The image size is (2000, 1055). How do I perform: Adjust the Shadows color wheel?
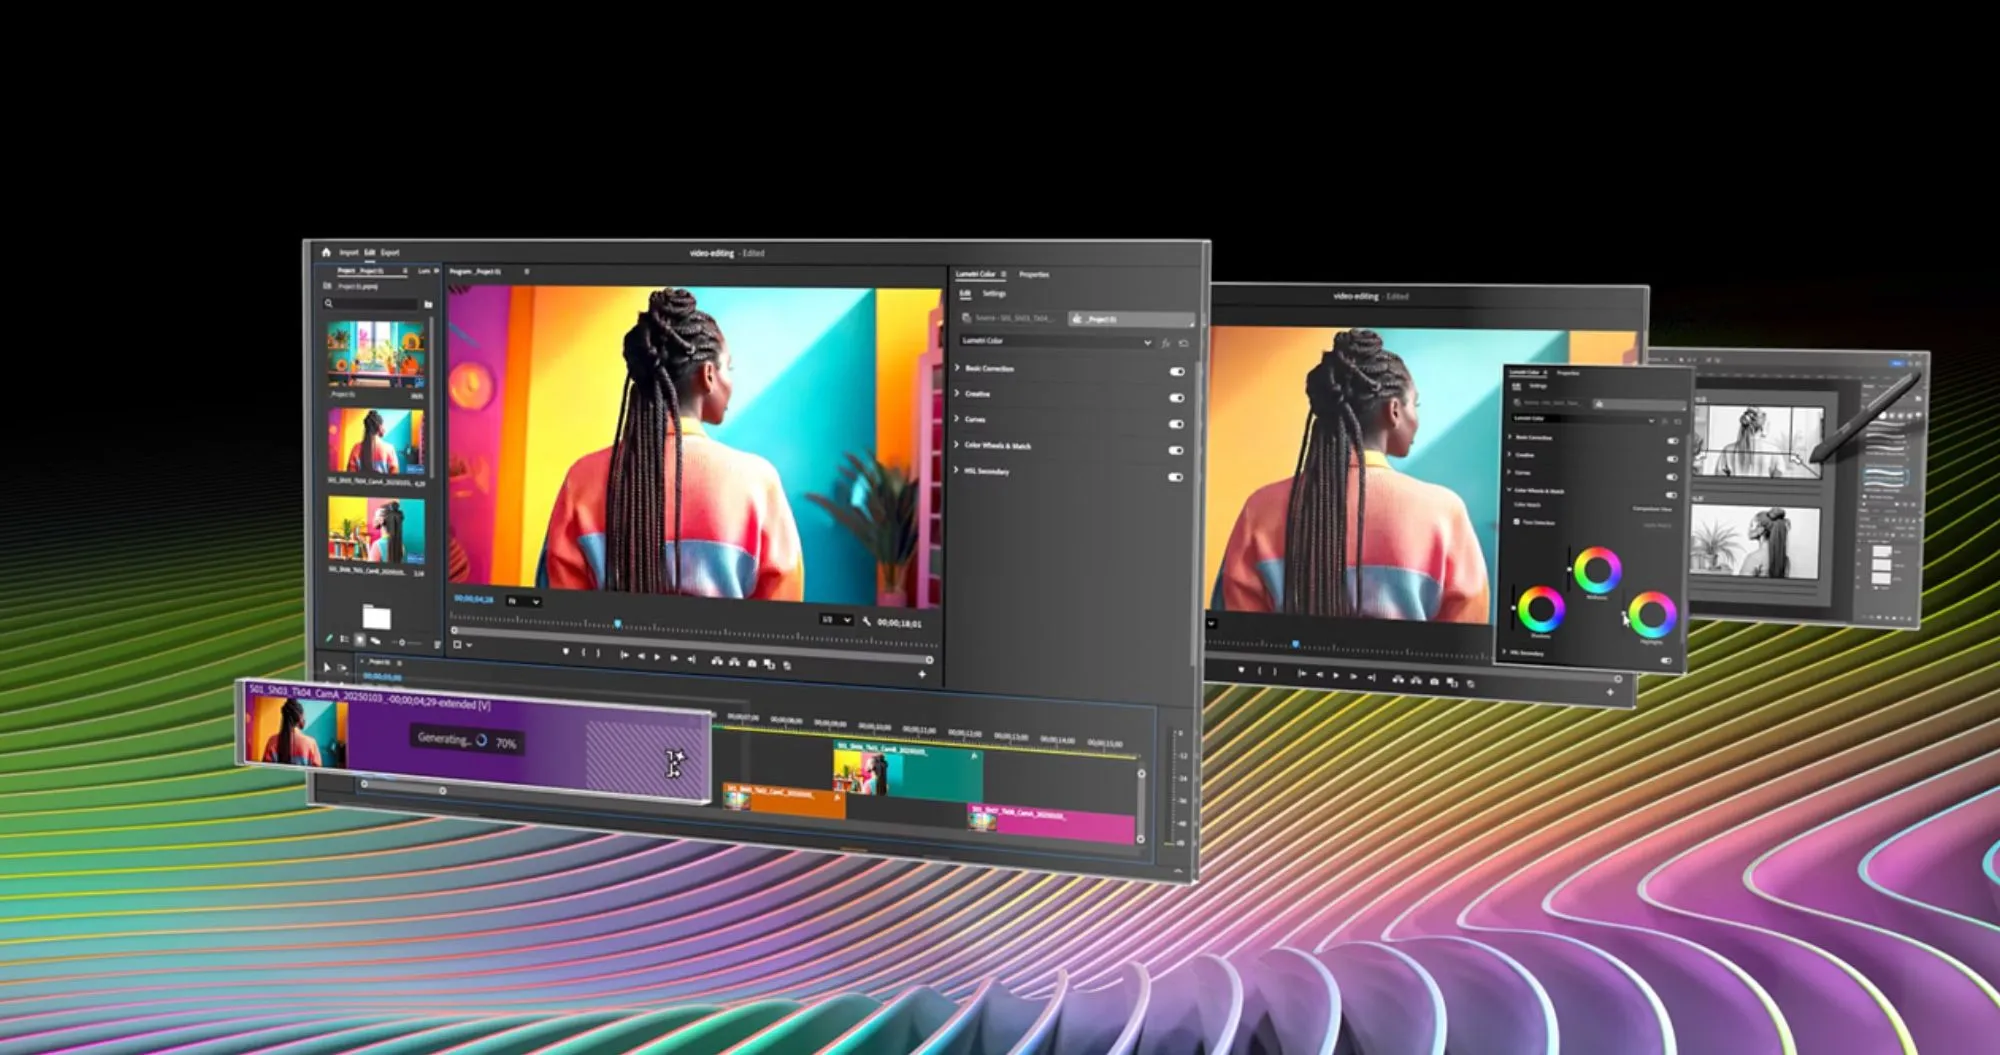coord(1541,608)
